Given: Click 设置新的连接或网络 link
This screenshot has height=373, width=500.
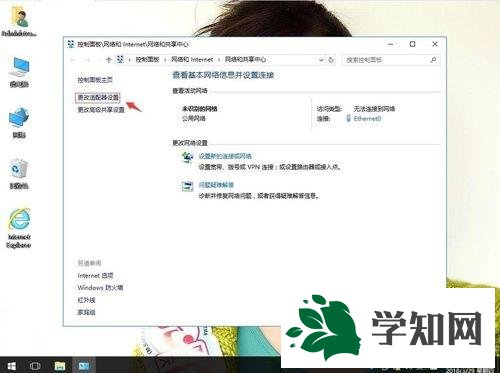Looking at the screenshot, I should tap(225, 156).
